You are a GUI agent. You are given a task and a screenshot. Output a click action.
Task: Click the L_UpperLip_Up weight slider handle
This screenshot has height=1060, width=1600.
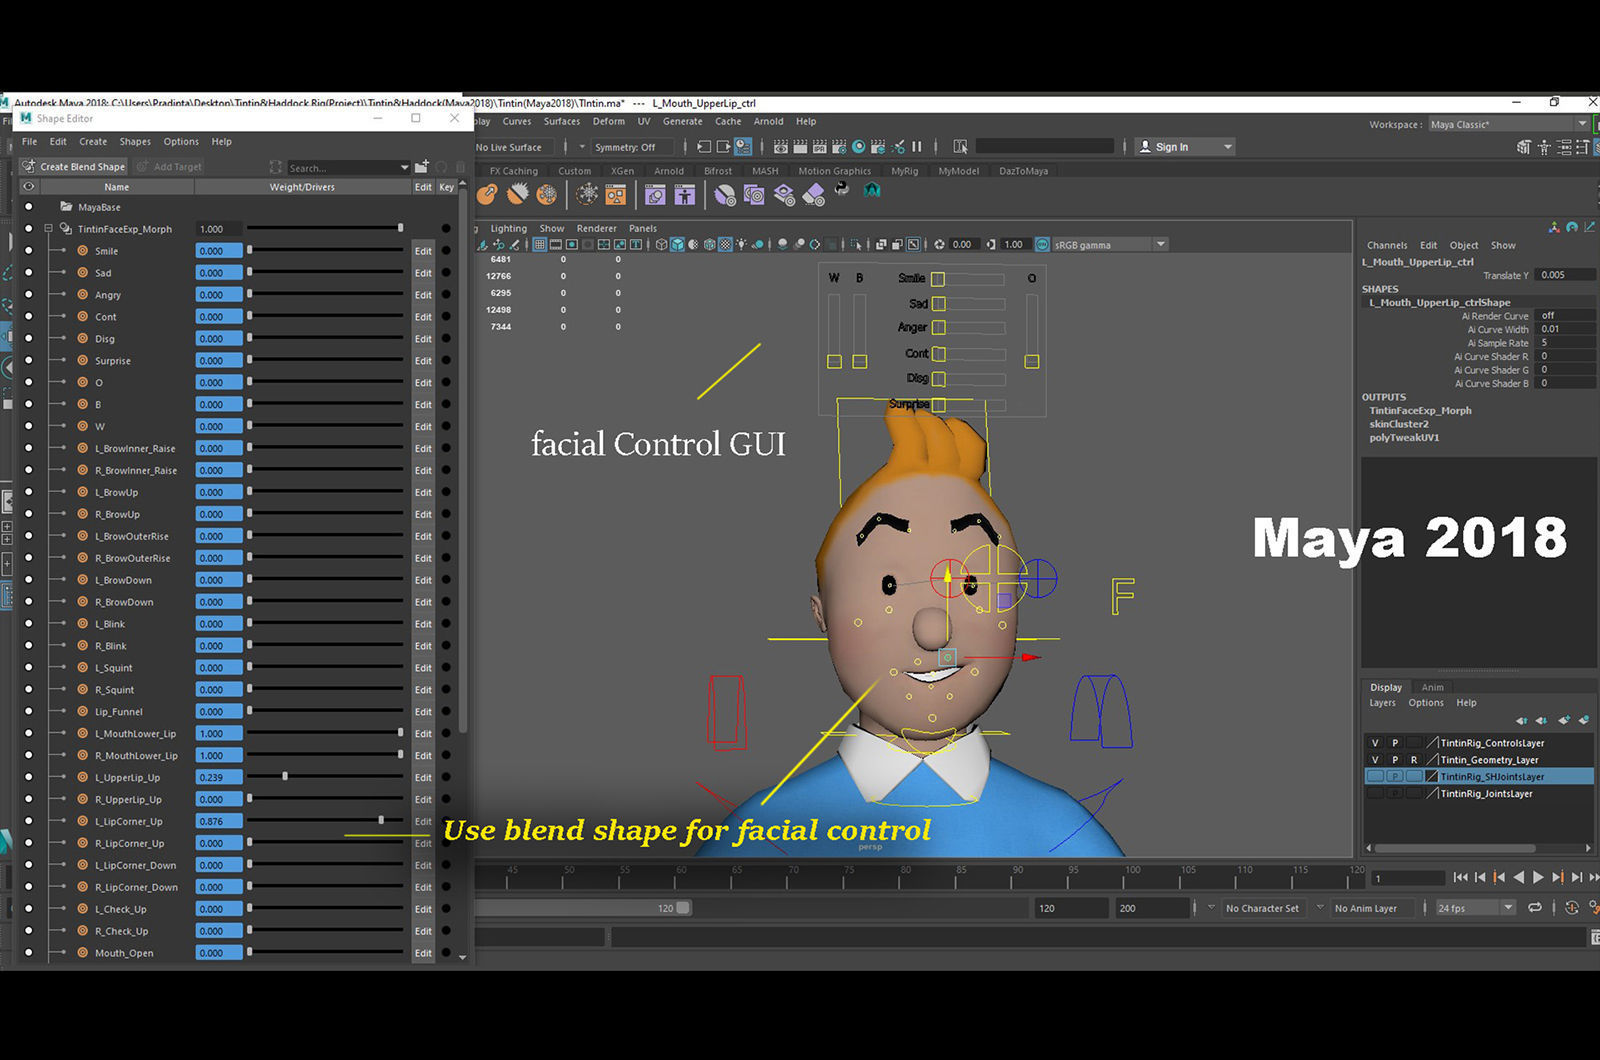pos(285,777)
